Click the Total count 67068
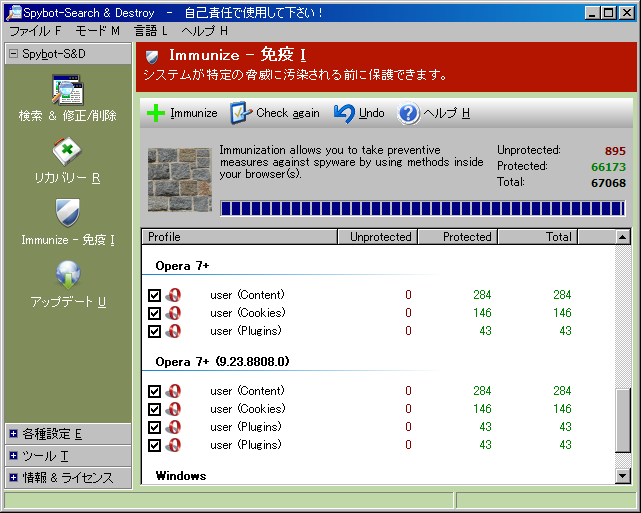 coord(608,183)
